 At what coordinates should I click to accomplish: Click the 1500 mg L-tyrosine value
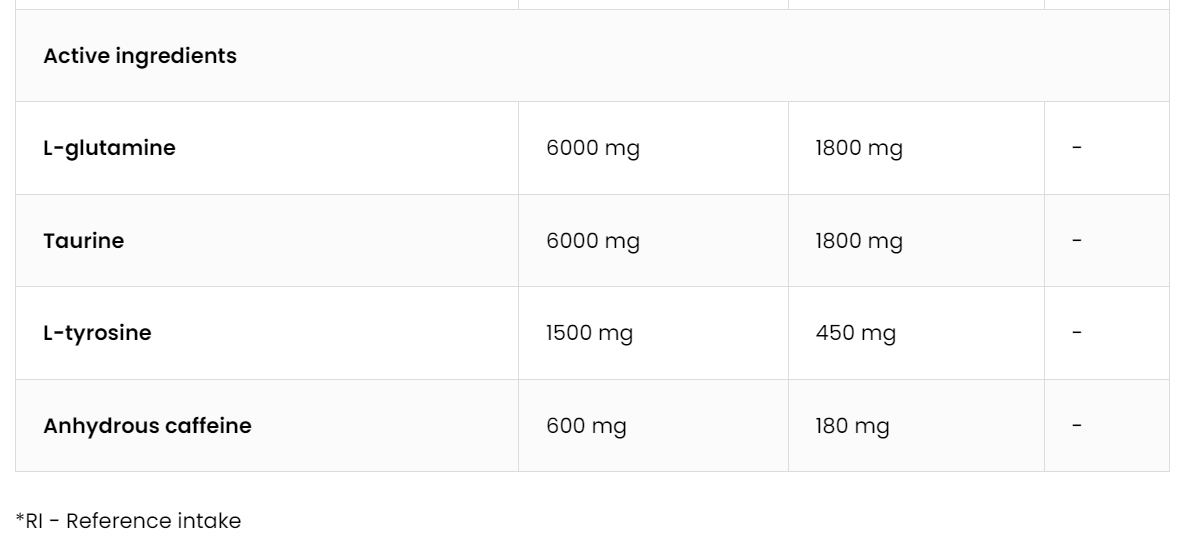[589, 333]
